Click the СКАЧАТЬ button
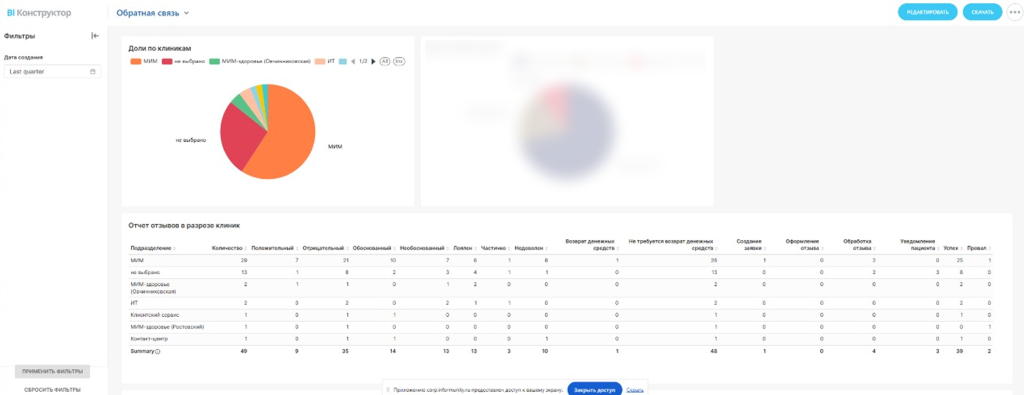 coord(982,12)
